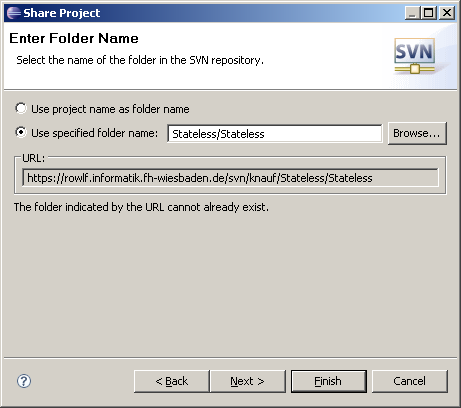461x408 pixels.
Task: Cancel the Share Project wizard
Action: [x=410, y=381]
